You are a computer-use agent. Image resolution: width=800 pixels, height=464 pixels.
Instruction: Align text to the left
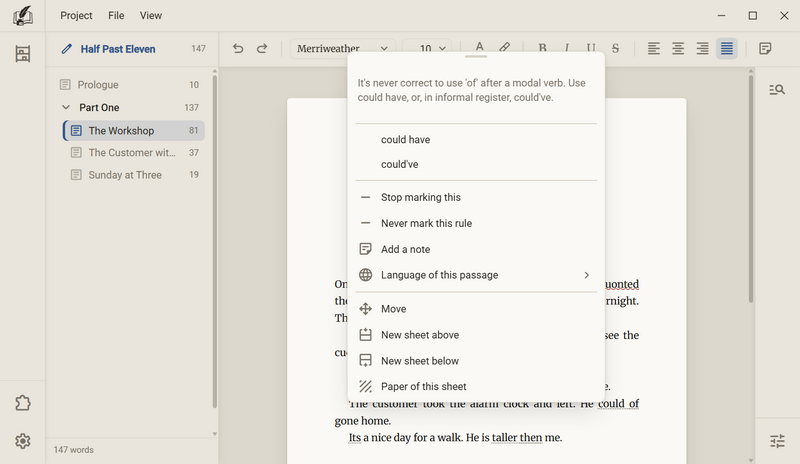[654, 48]
